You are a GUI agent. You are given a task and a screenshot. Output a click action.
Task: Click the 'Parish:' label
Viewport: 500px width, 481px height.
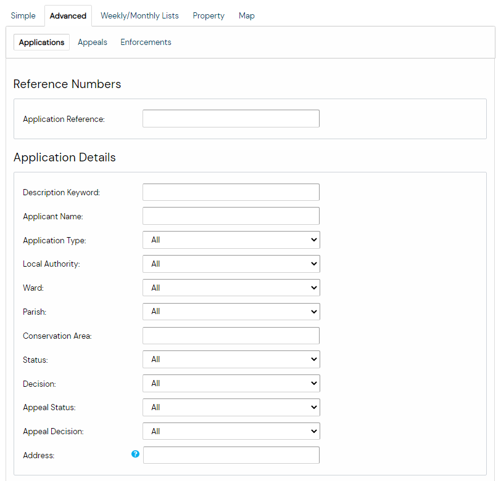click(x=34, y=312)
